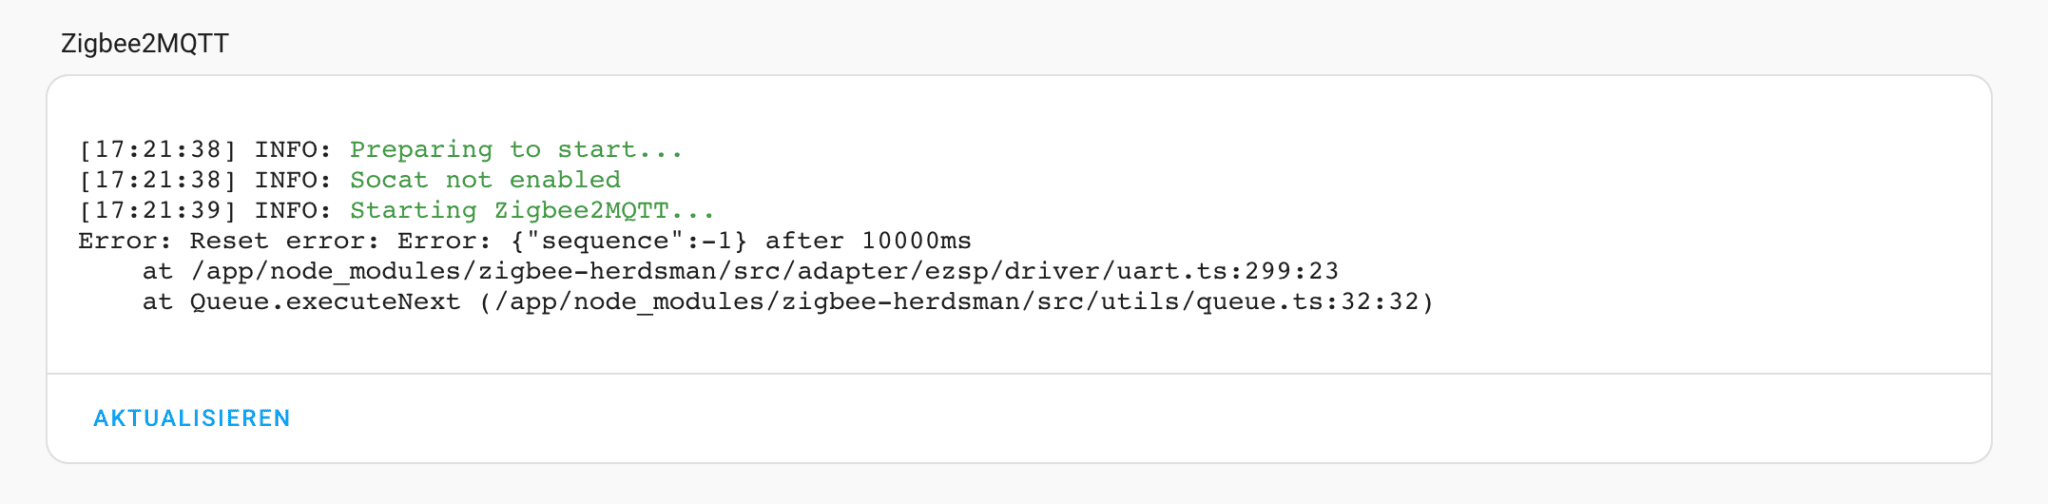Click the Zigbee2MQTT heading above the log
This screenshot has width=2048, height=504.
tap(145, 44)
